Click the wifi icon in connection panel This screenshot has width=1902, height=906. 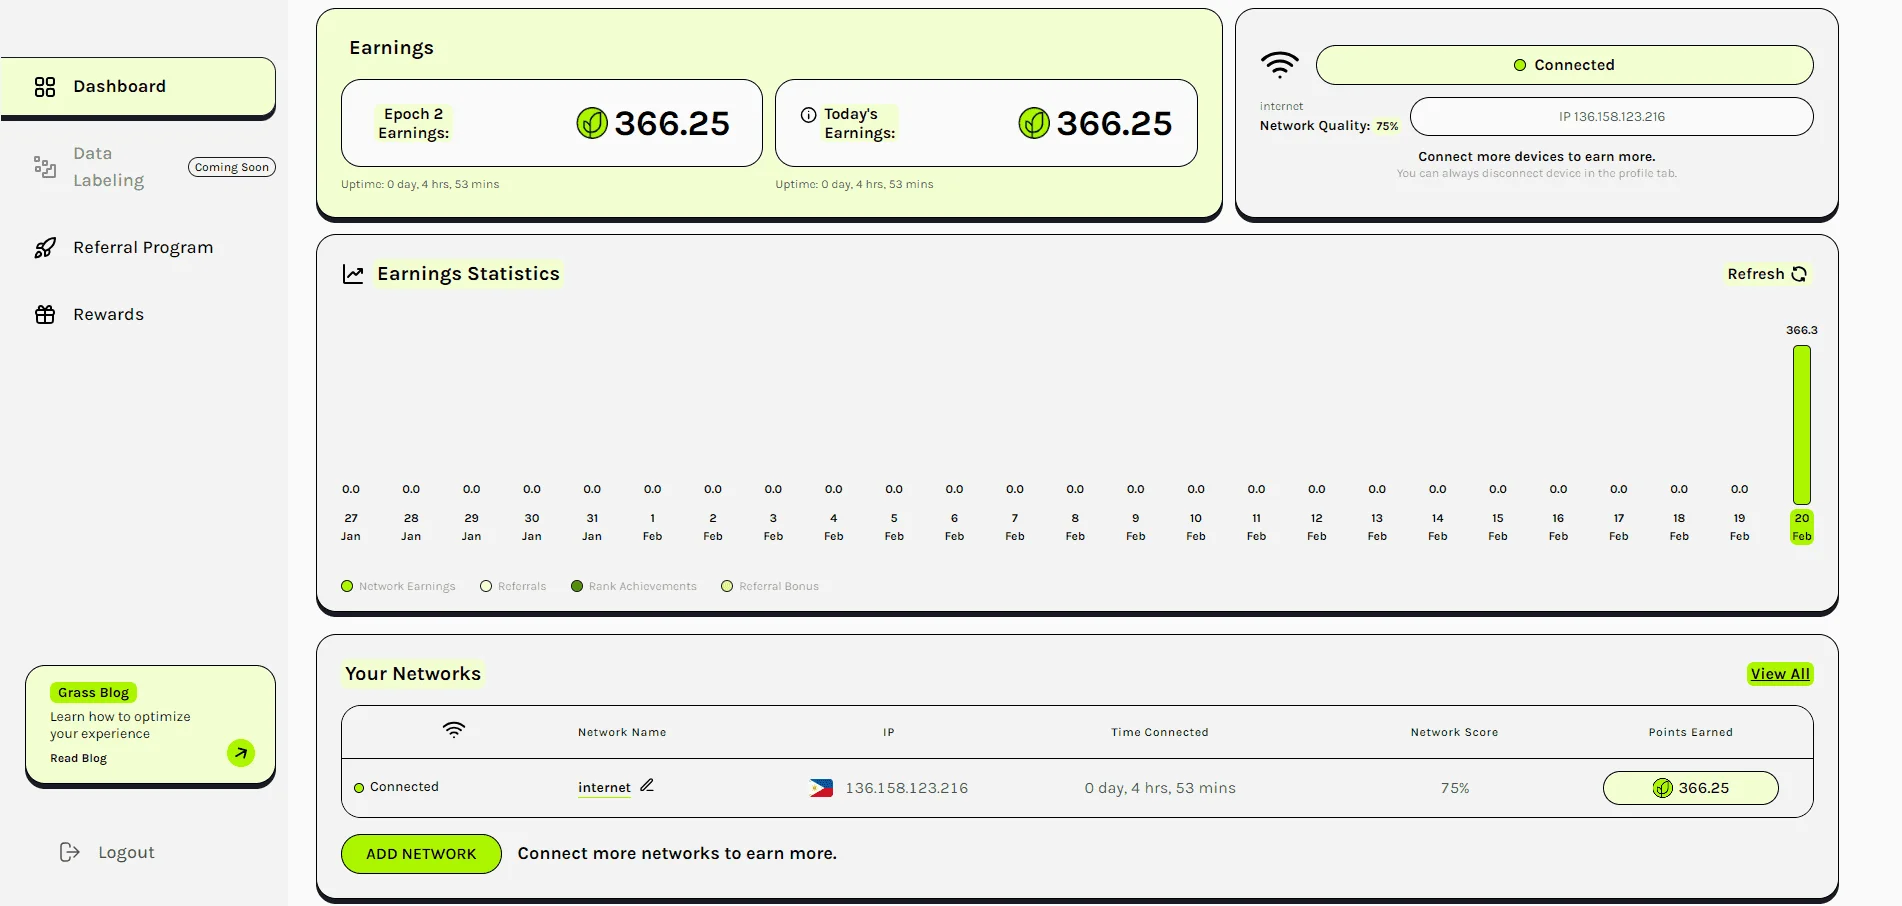pos(1279,65)
